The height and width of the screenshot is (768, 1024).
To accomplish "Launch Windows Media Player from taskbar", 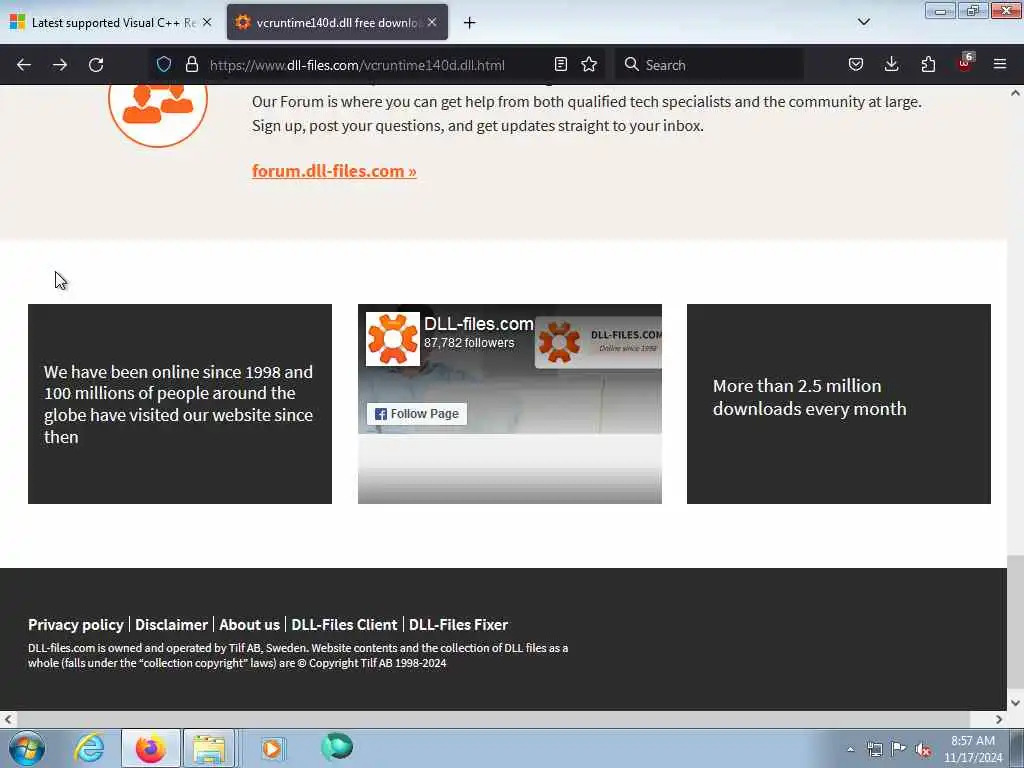I will click(272, 748).
